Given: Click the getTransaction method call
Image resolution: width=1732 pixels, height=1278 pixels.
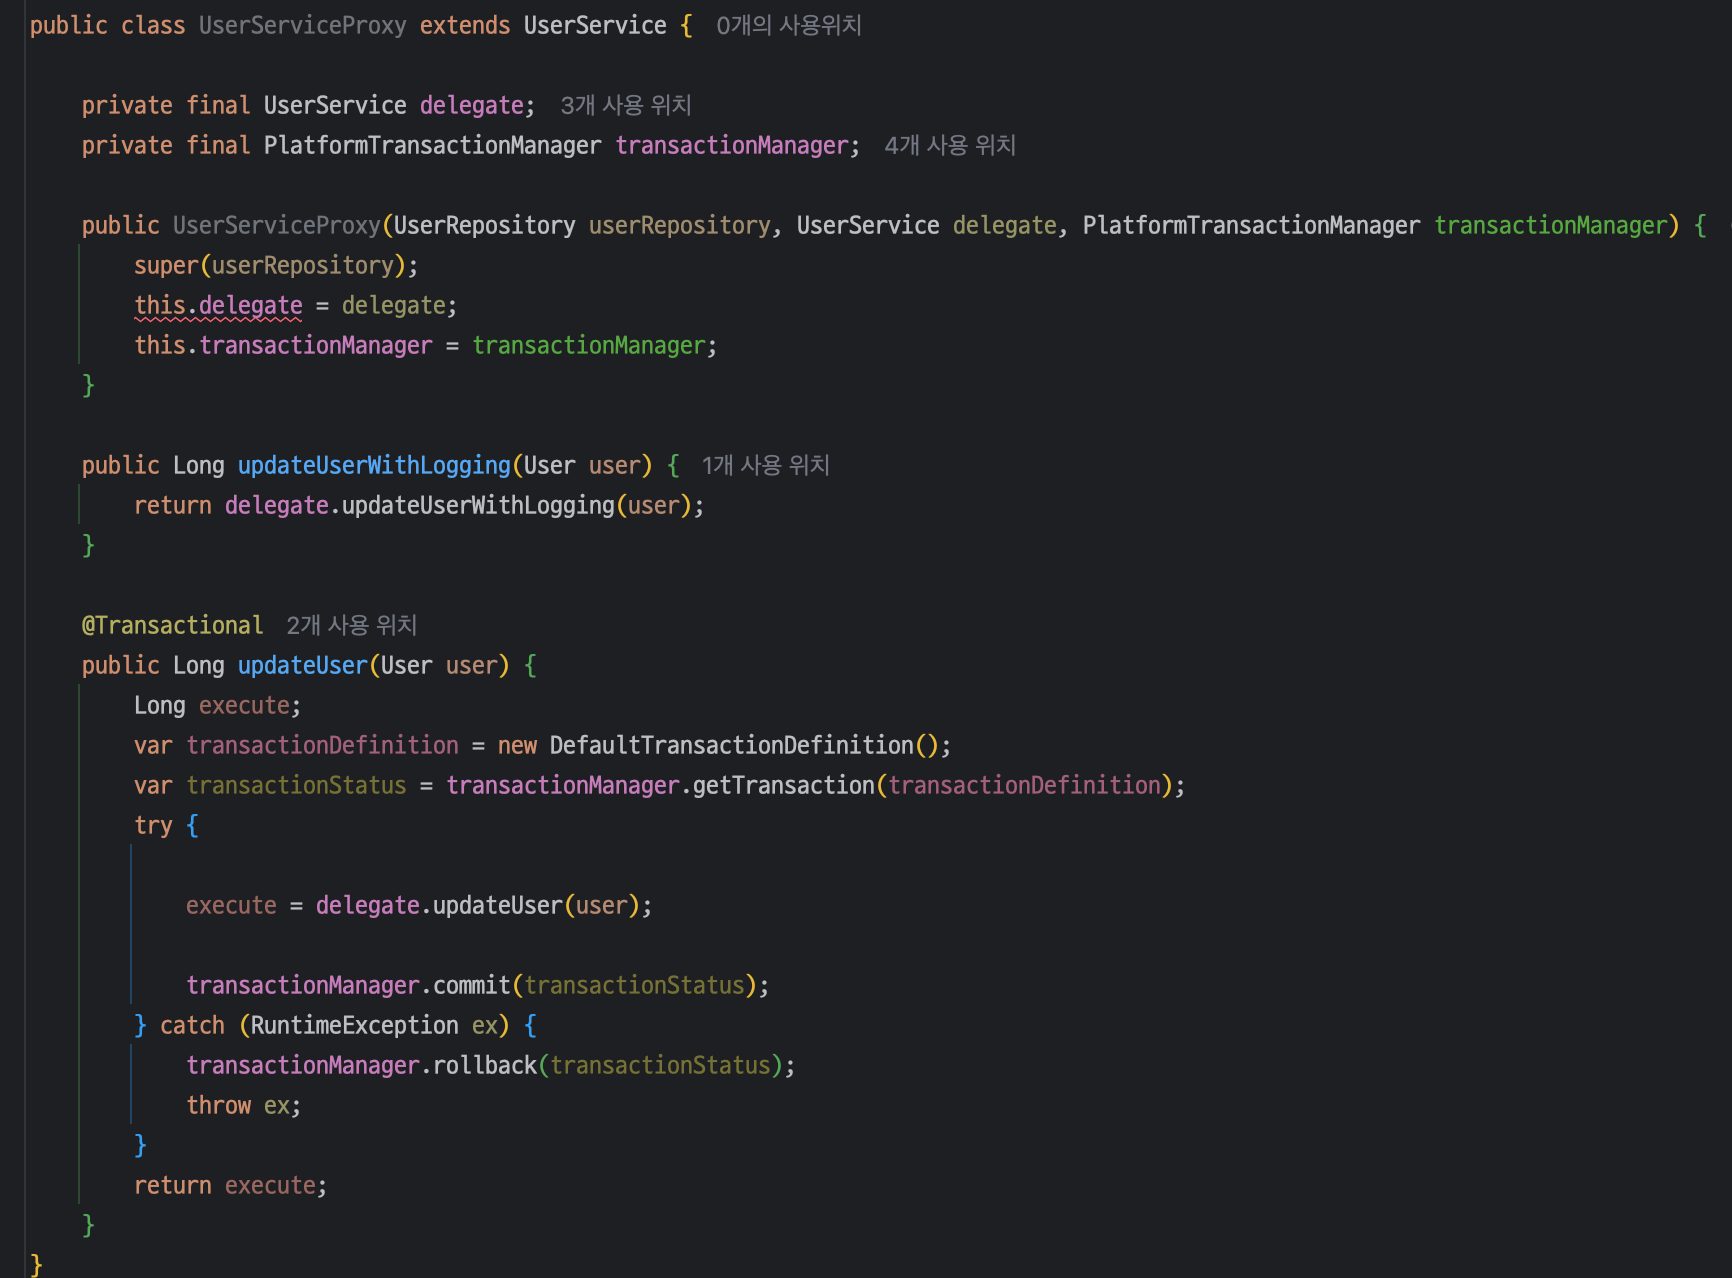Looking at the screenshot, I should (784, 785).
